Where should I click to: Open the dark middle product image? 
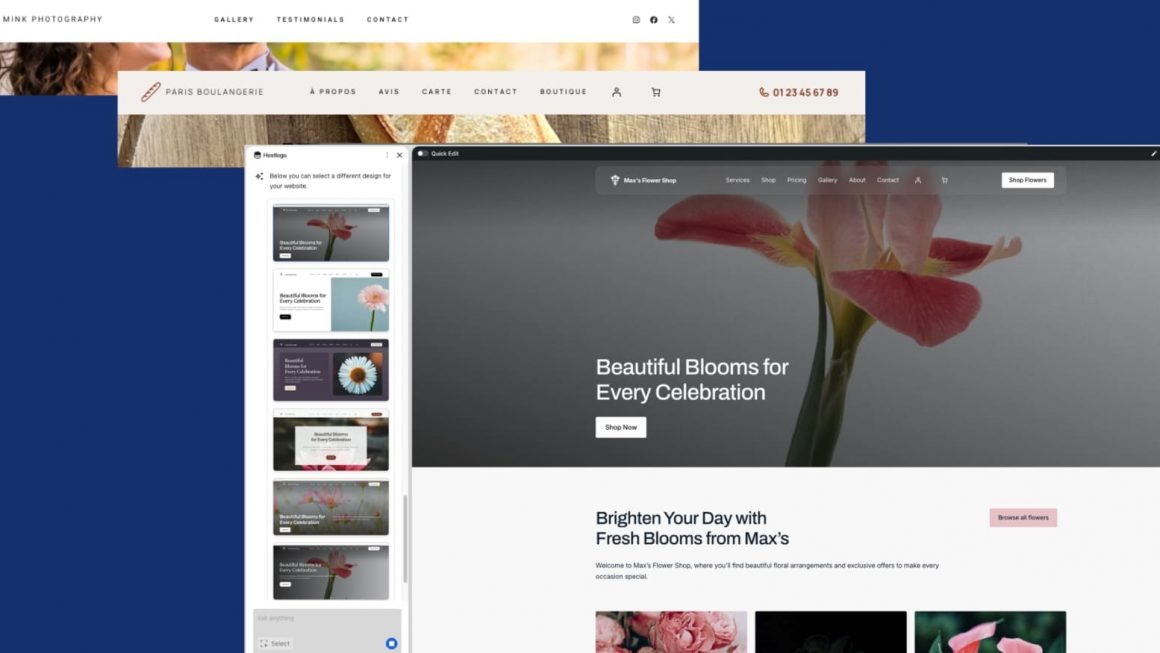(831, 632)
